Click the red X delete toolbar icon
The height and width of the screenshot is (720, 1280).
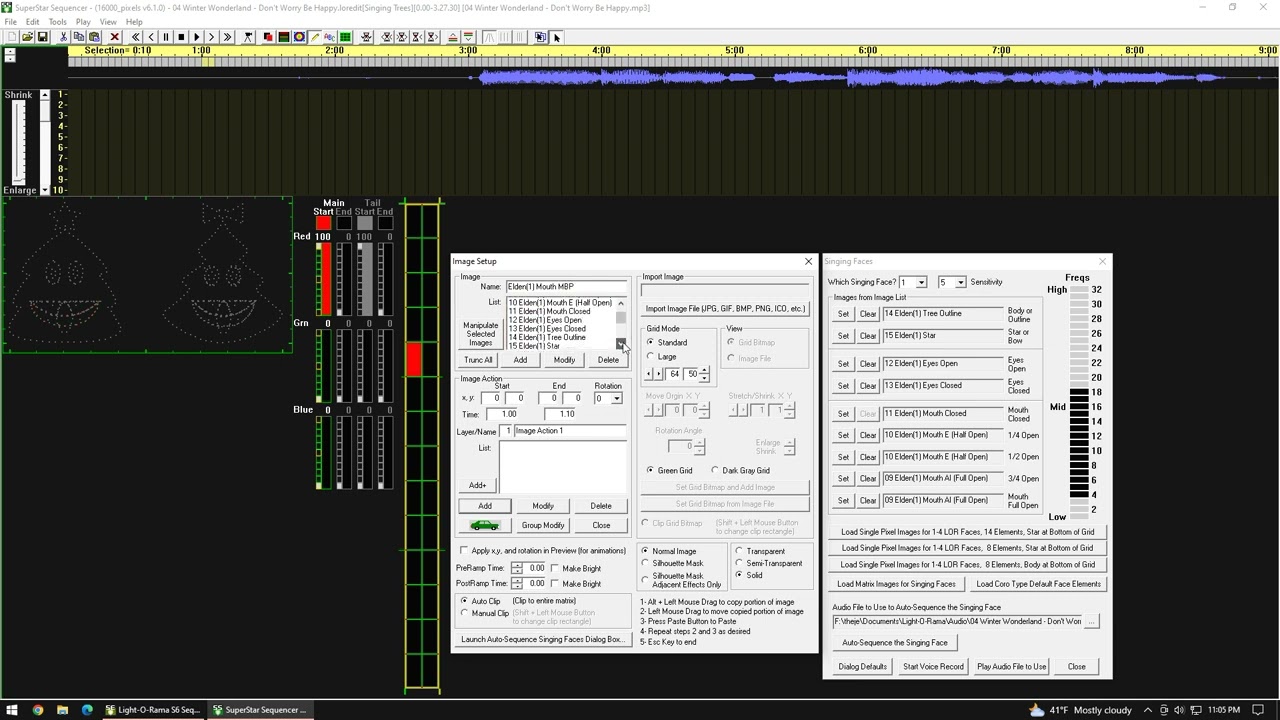[115, 37]
